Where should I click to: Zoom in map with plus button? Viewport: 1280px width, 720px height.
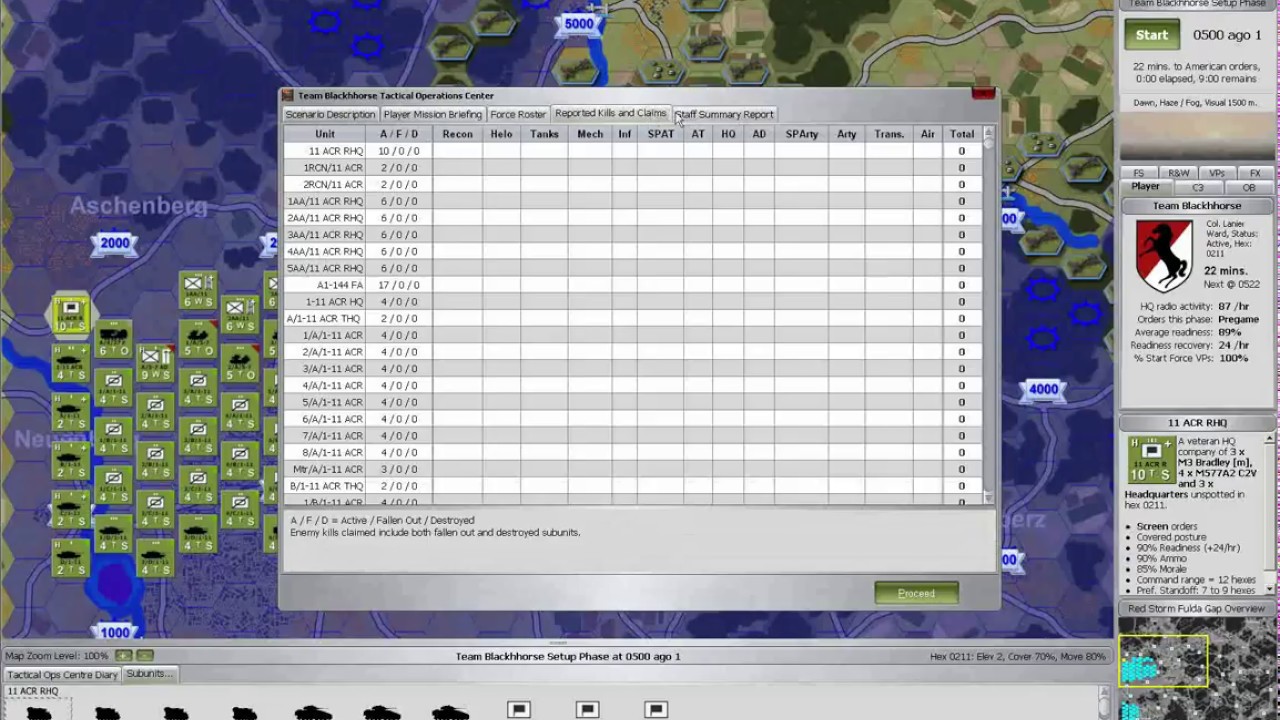(123, 656)
